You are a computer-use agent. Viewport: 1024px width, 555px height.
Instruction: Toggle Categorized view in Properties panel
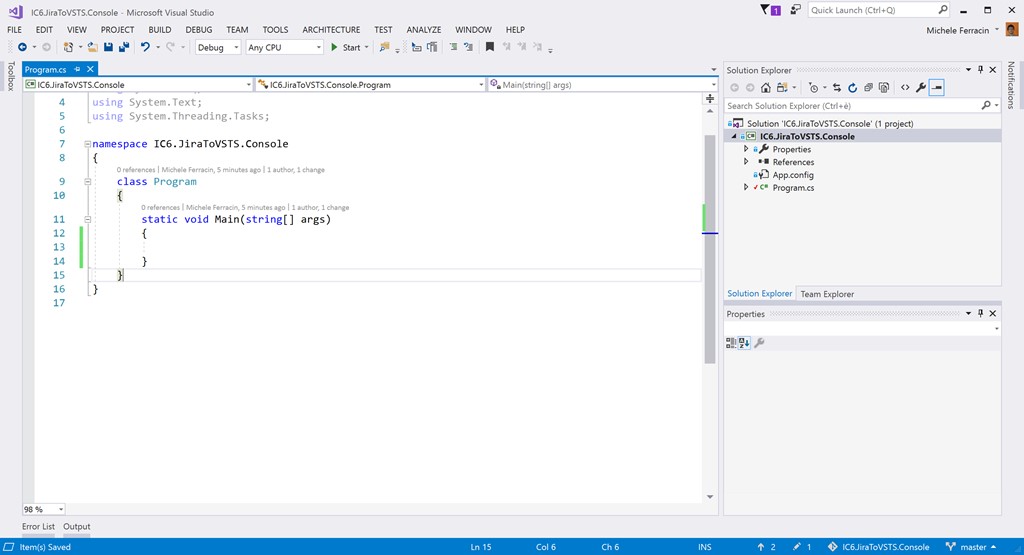pos(732,343)
